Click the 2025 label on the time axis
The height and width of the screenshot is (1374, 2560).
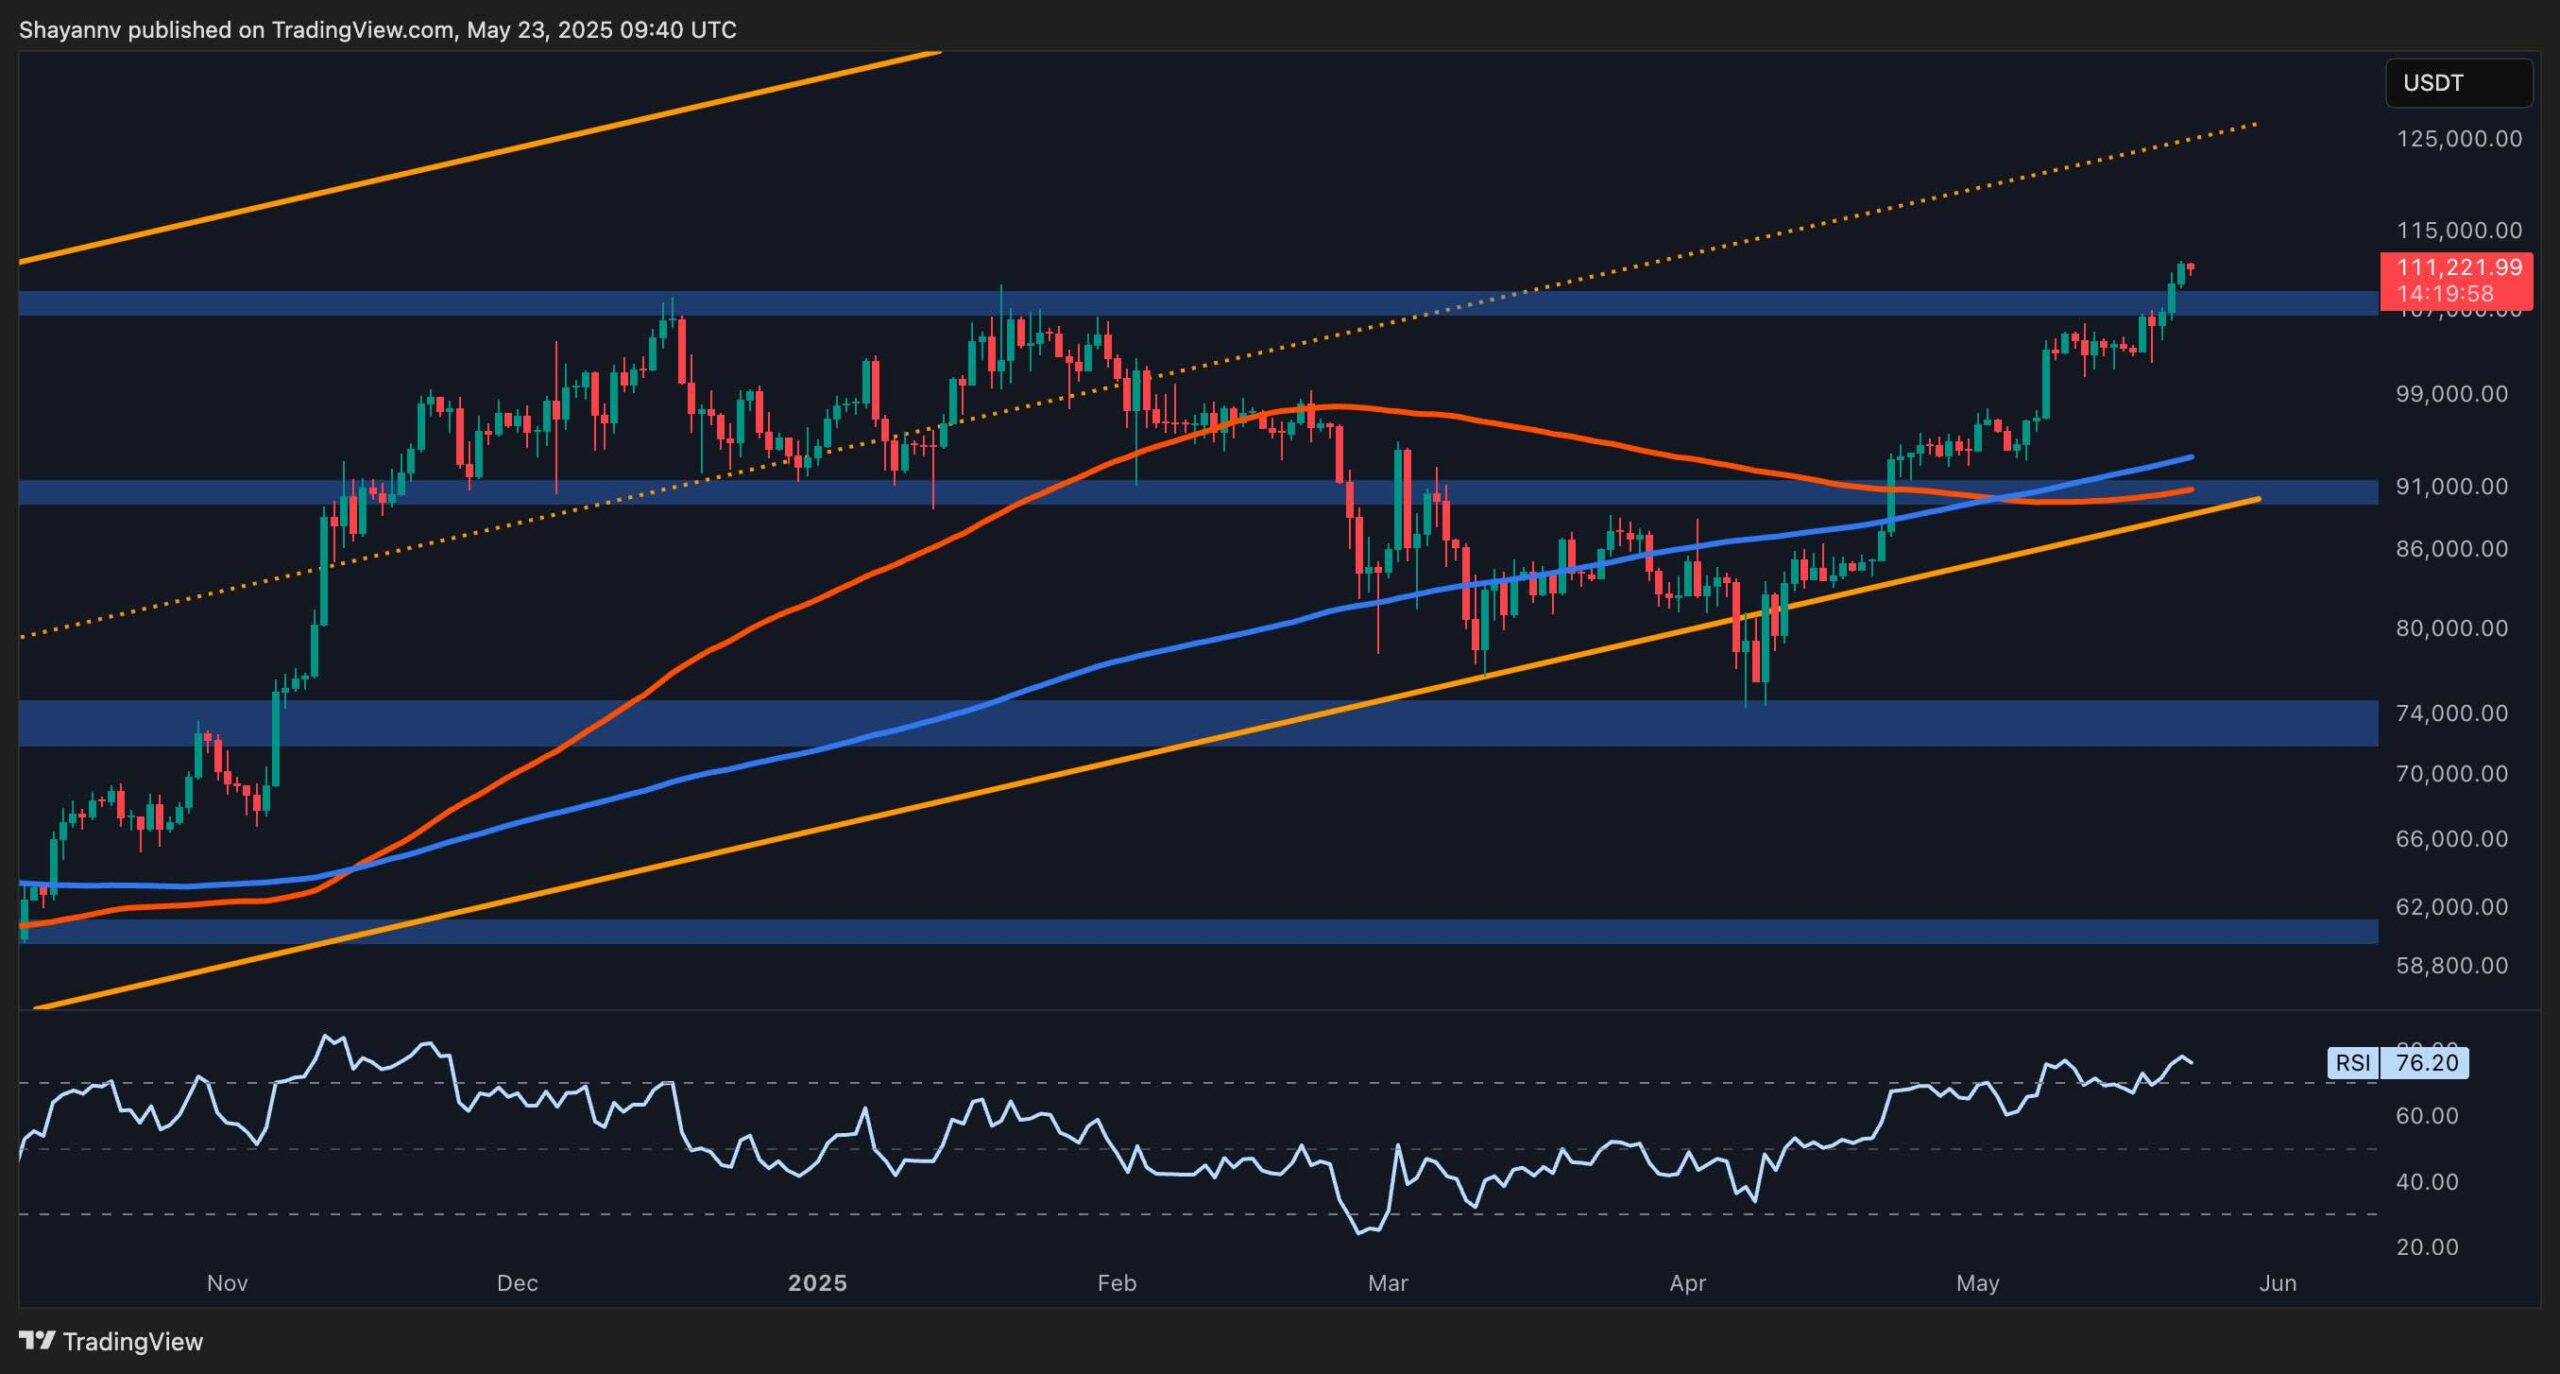pos(820,1281)
